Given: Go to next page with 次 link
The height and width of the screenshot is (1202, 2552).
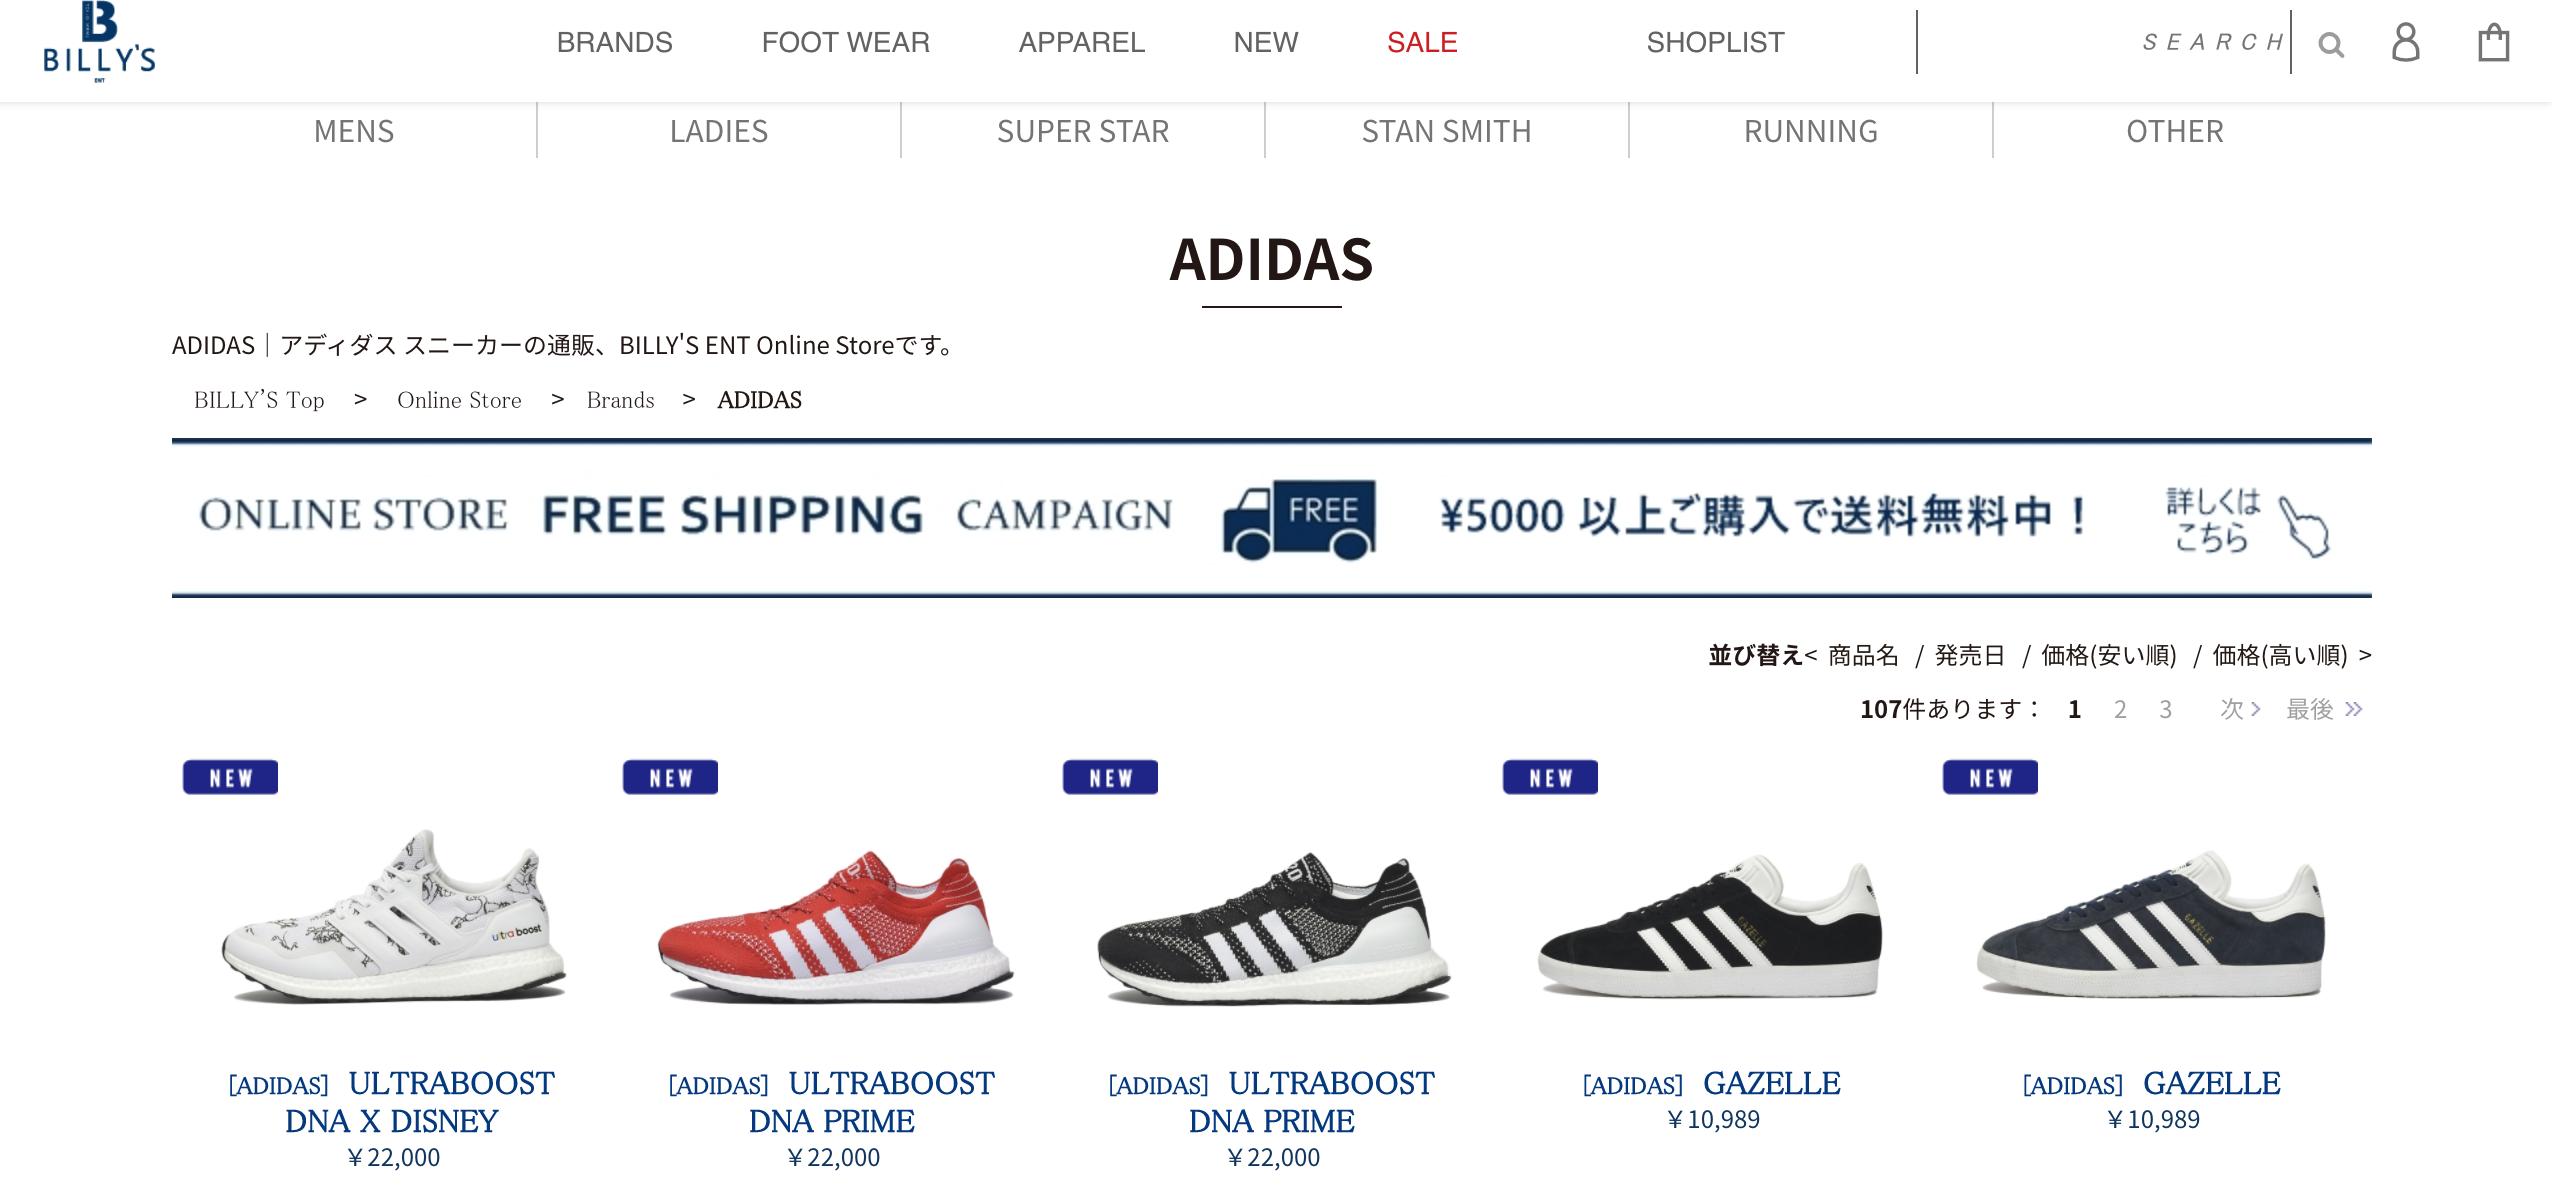Looking at the screenshot, I should pyautogui.click(x=2239, y=709).
